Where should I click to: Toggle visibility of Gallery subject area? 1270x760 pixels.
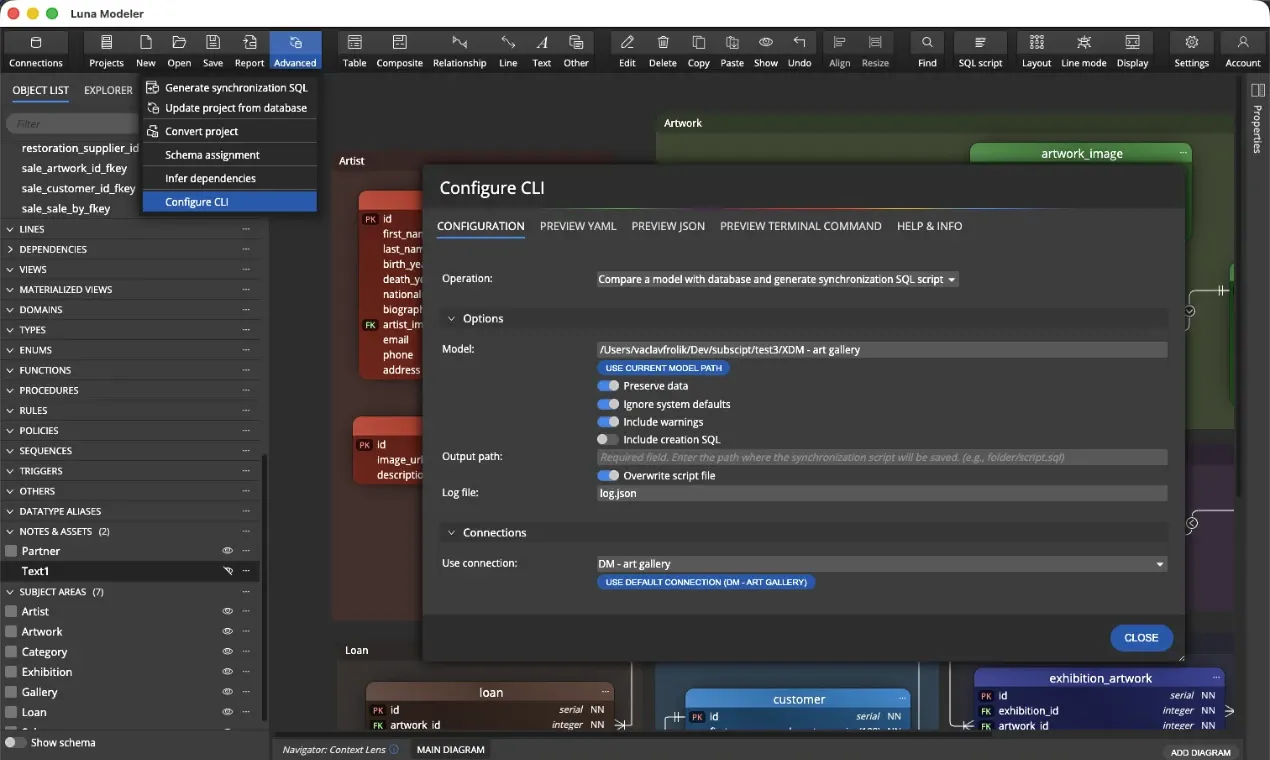(227, 692)
